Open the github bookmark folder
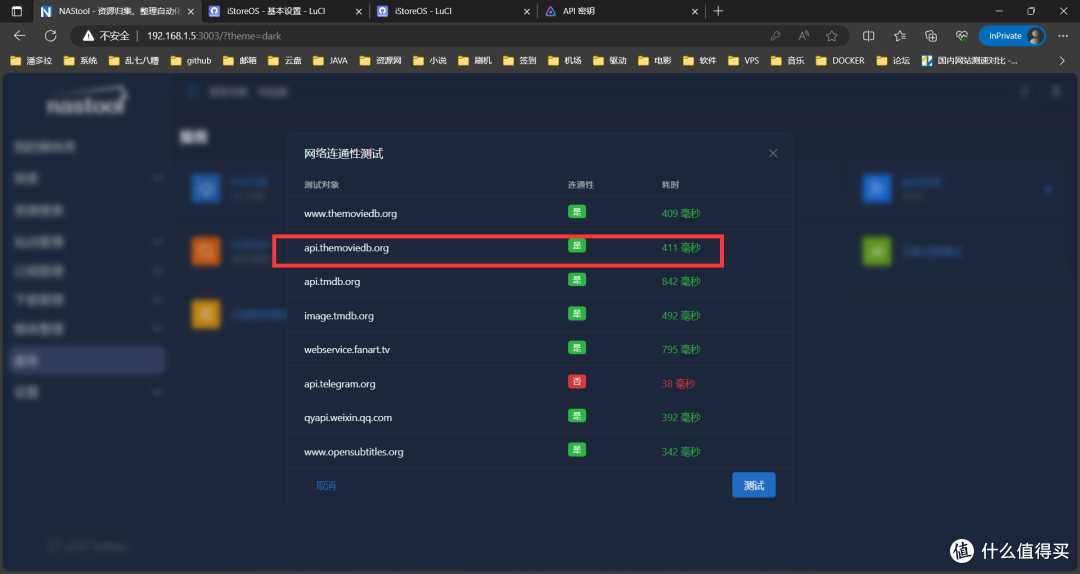Image resolution: width=1080 pixels, height=574 pixels. coord(191,61)
